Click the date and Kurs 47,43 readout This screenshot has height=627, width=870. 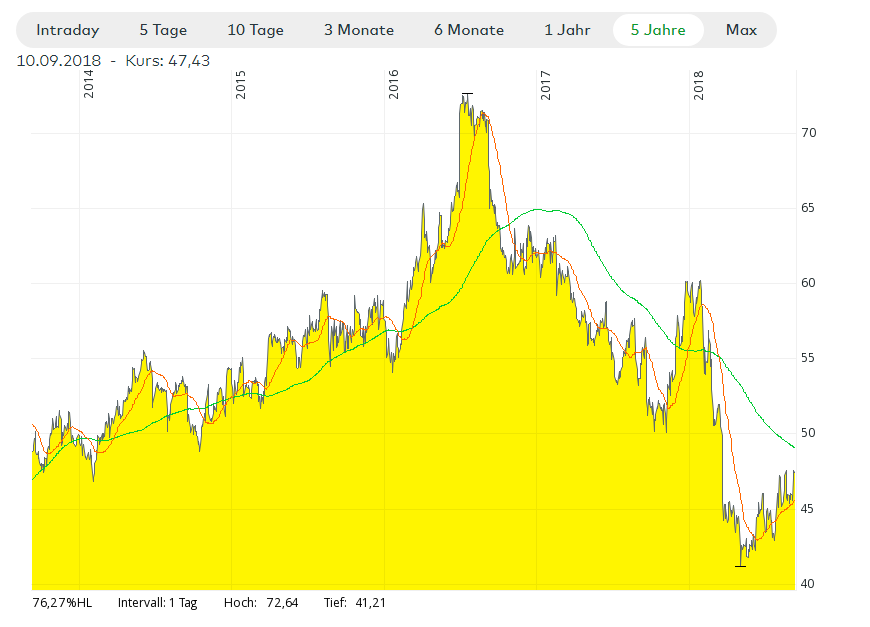tap(113, 60)
